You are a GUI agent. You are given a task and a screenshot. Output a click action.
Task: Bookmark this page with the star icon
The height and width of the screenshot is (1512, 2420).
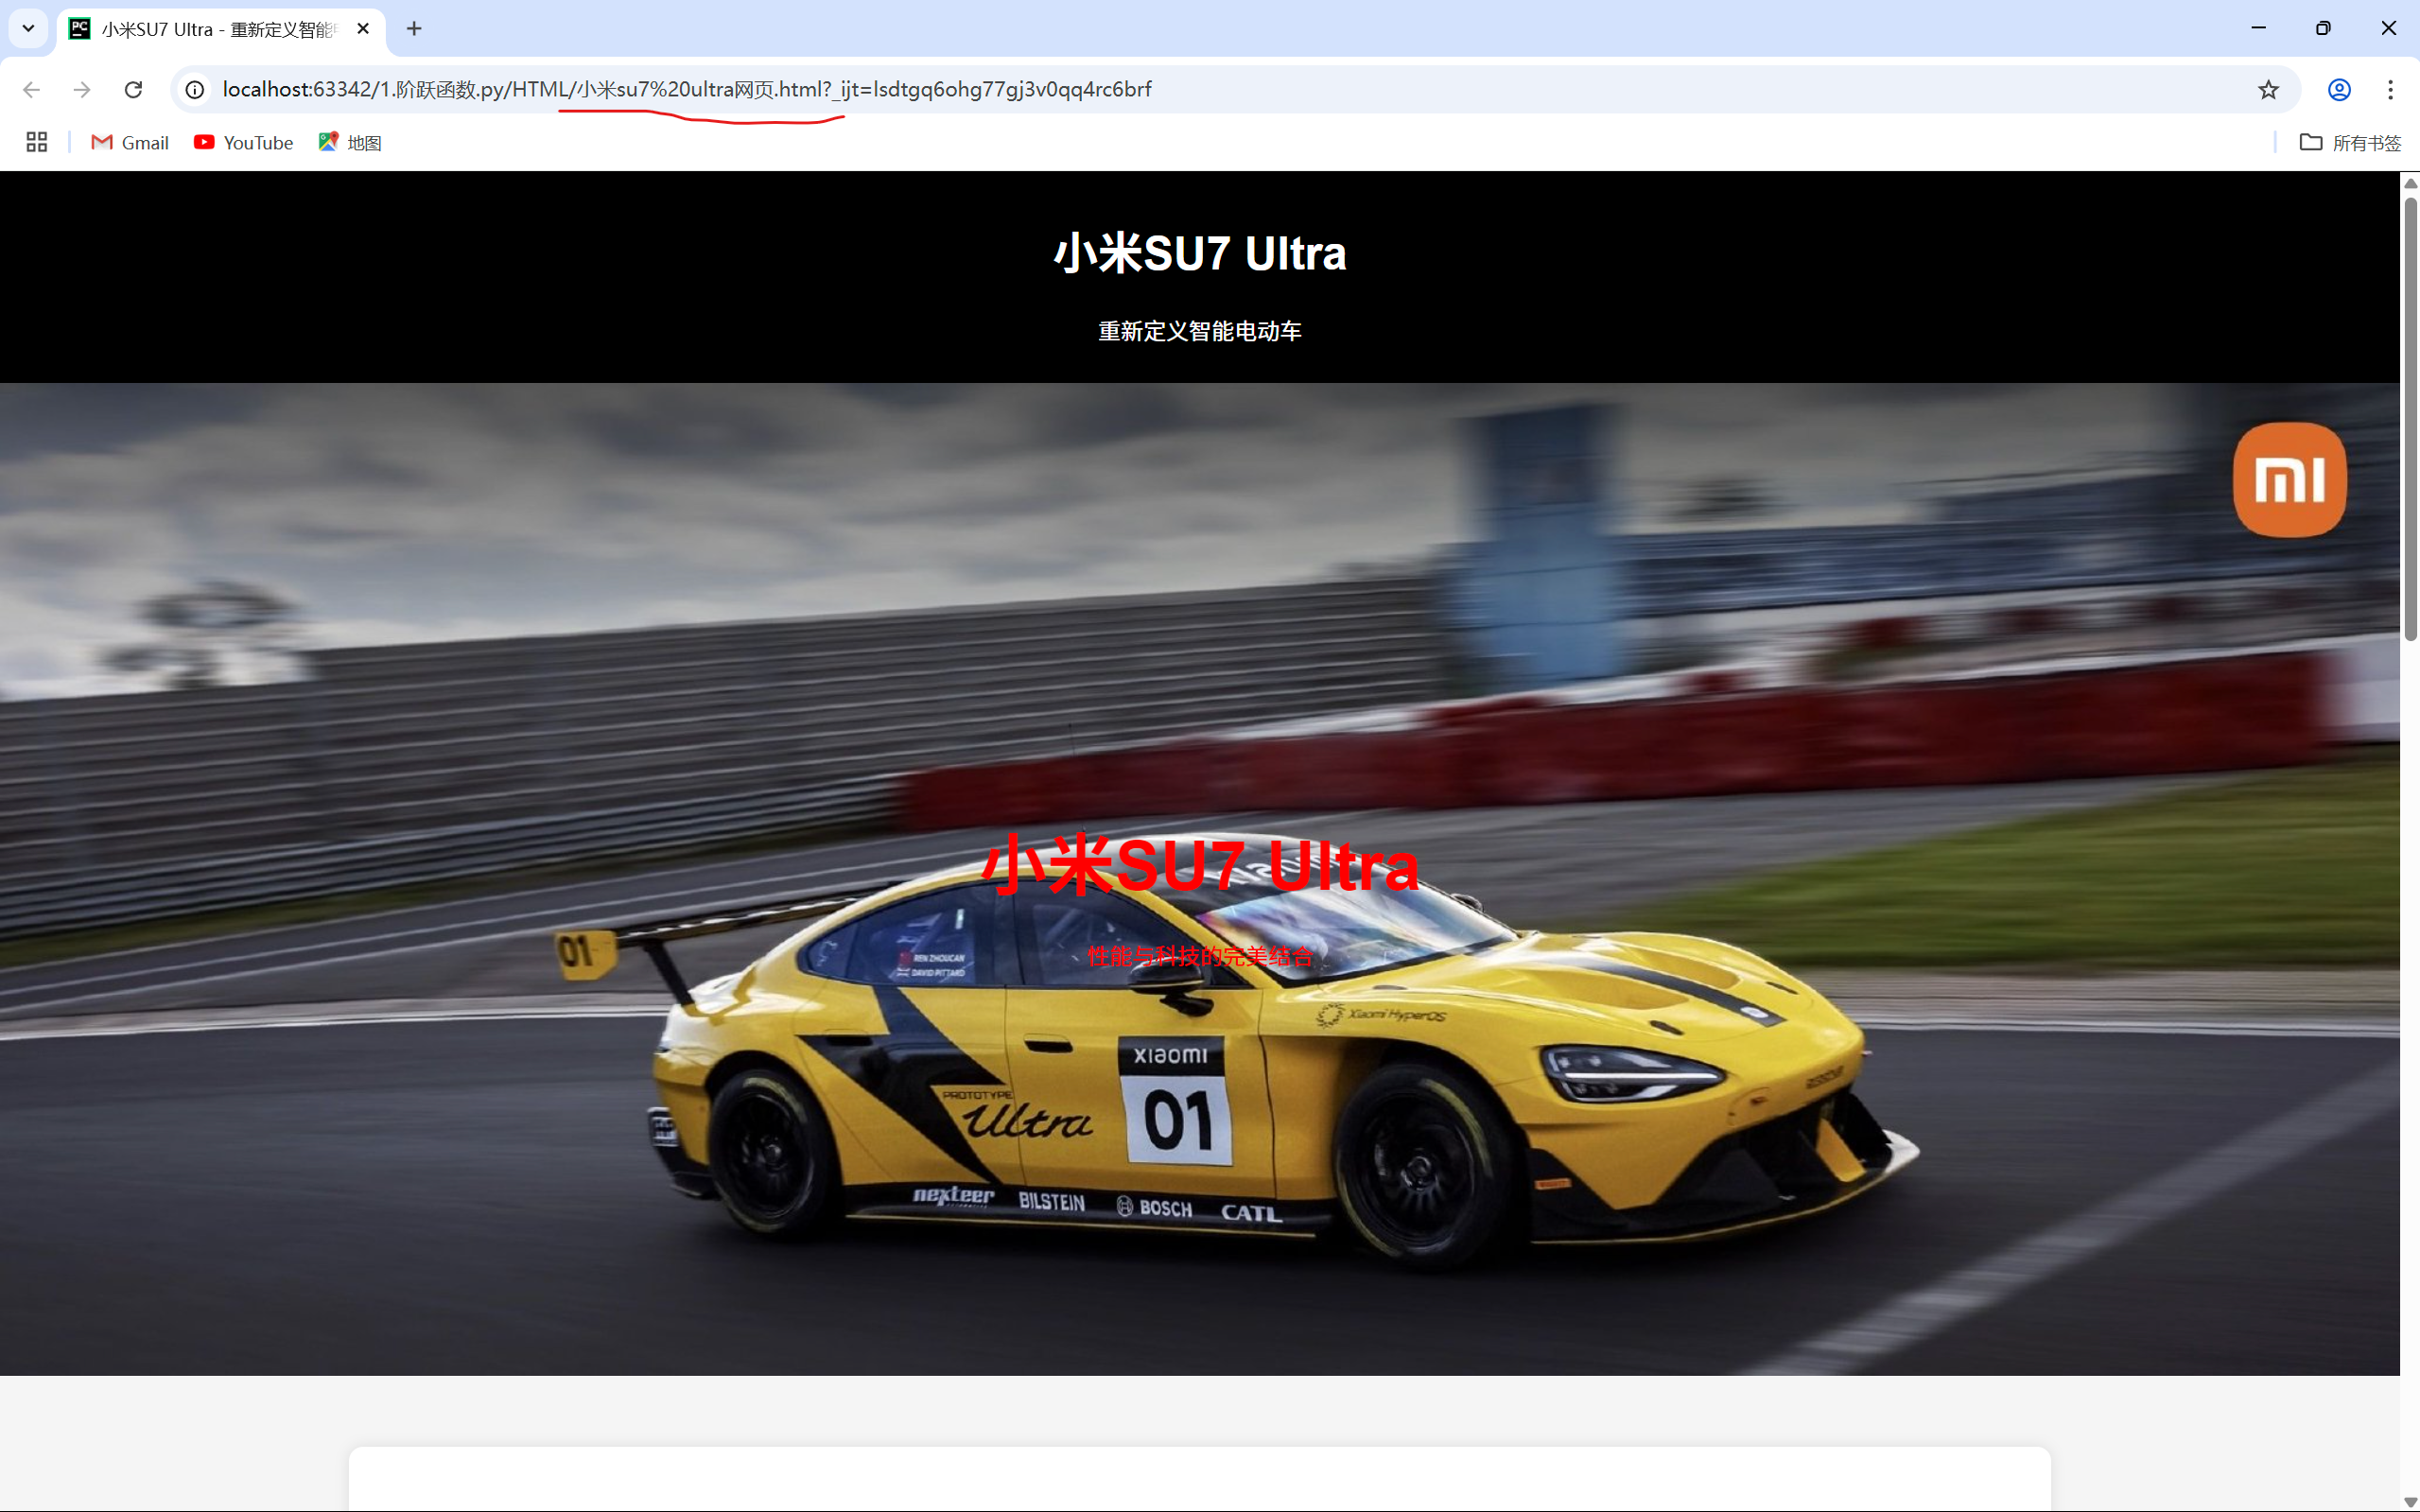(2268, 90)
